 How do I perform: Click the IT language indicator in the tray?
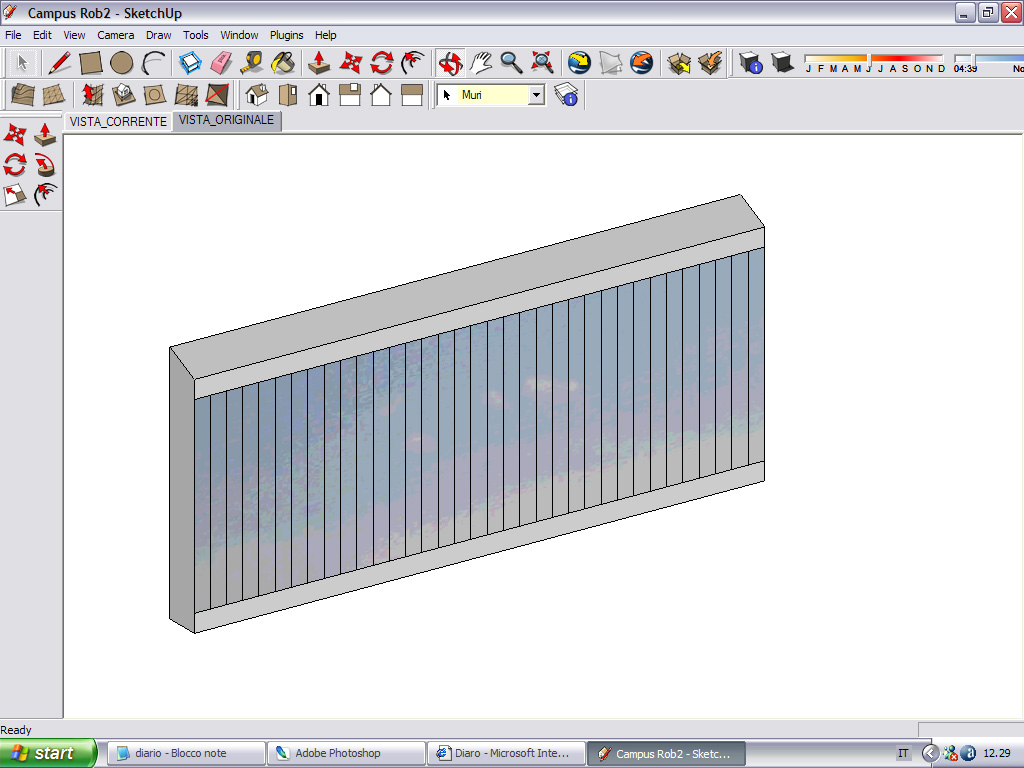[903, 753]
